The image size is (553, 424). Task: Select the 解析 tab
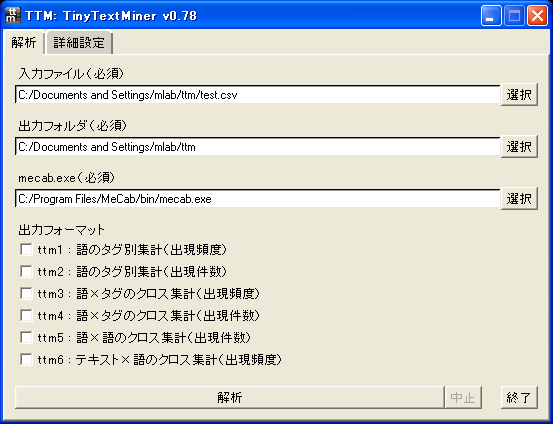click(x=24, y=43)
